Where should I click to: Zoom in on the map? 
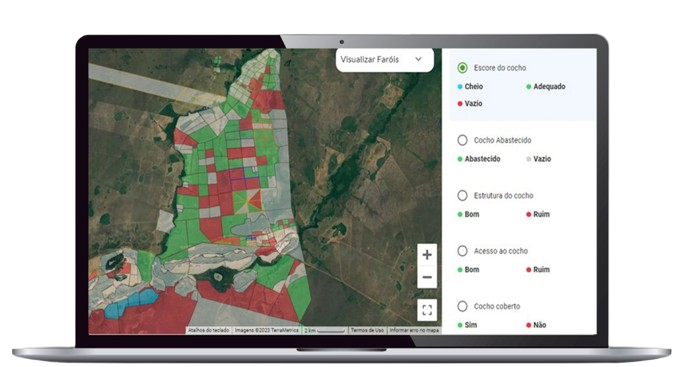pyautogui.click(x=427, y=254)
